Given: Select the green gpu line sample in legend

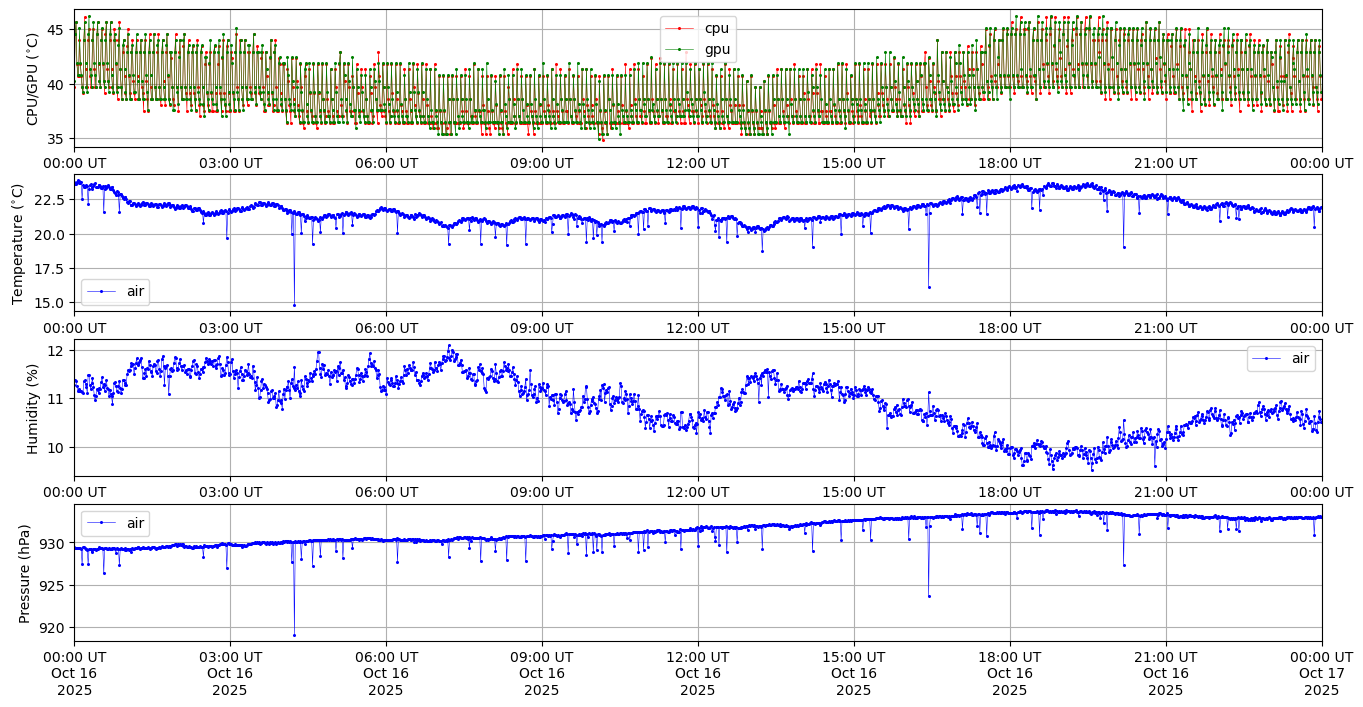Looking at the screenshot, I should [680, 48].
